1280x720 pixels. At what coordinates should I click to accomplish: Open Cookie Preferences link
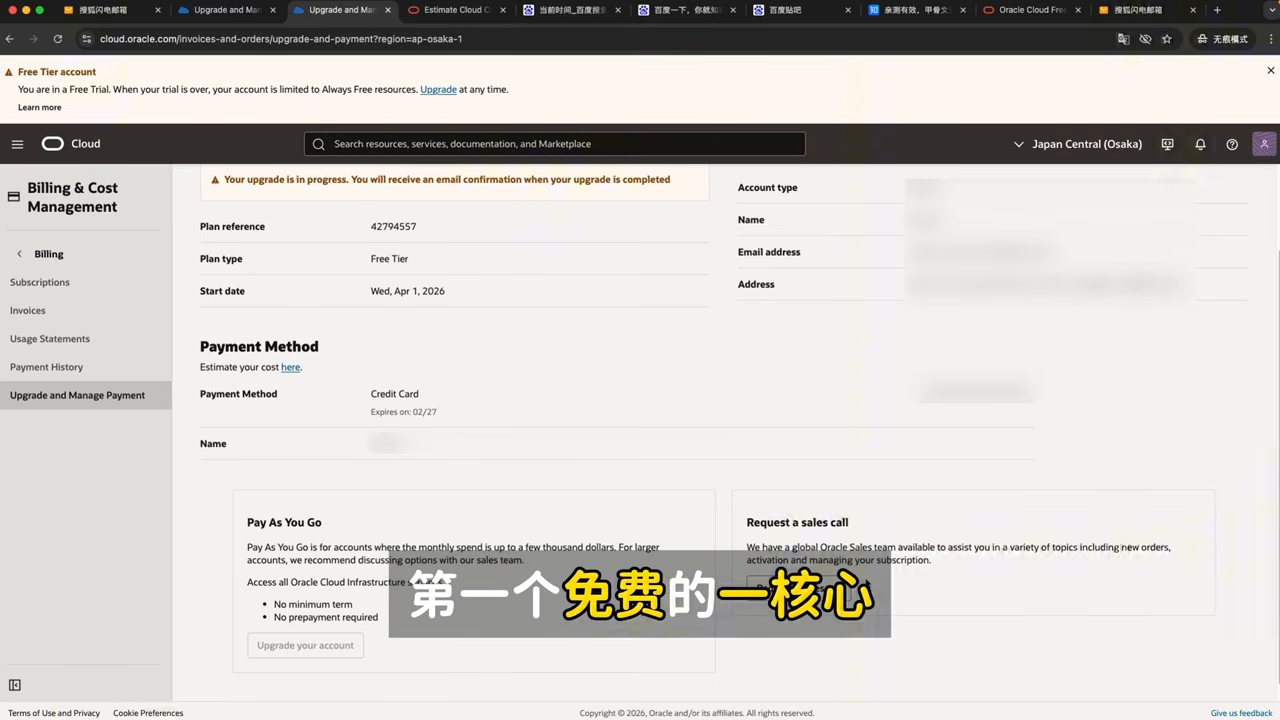[x=148, y=713]
